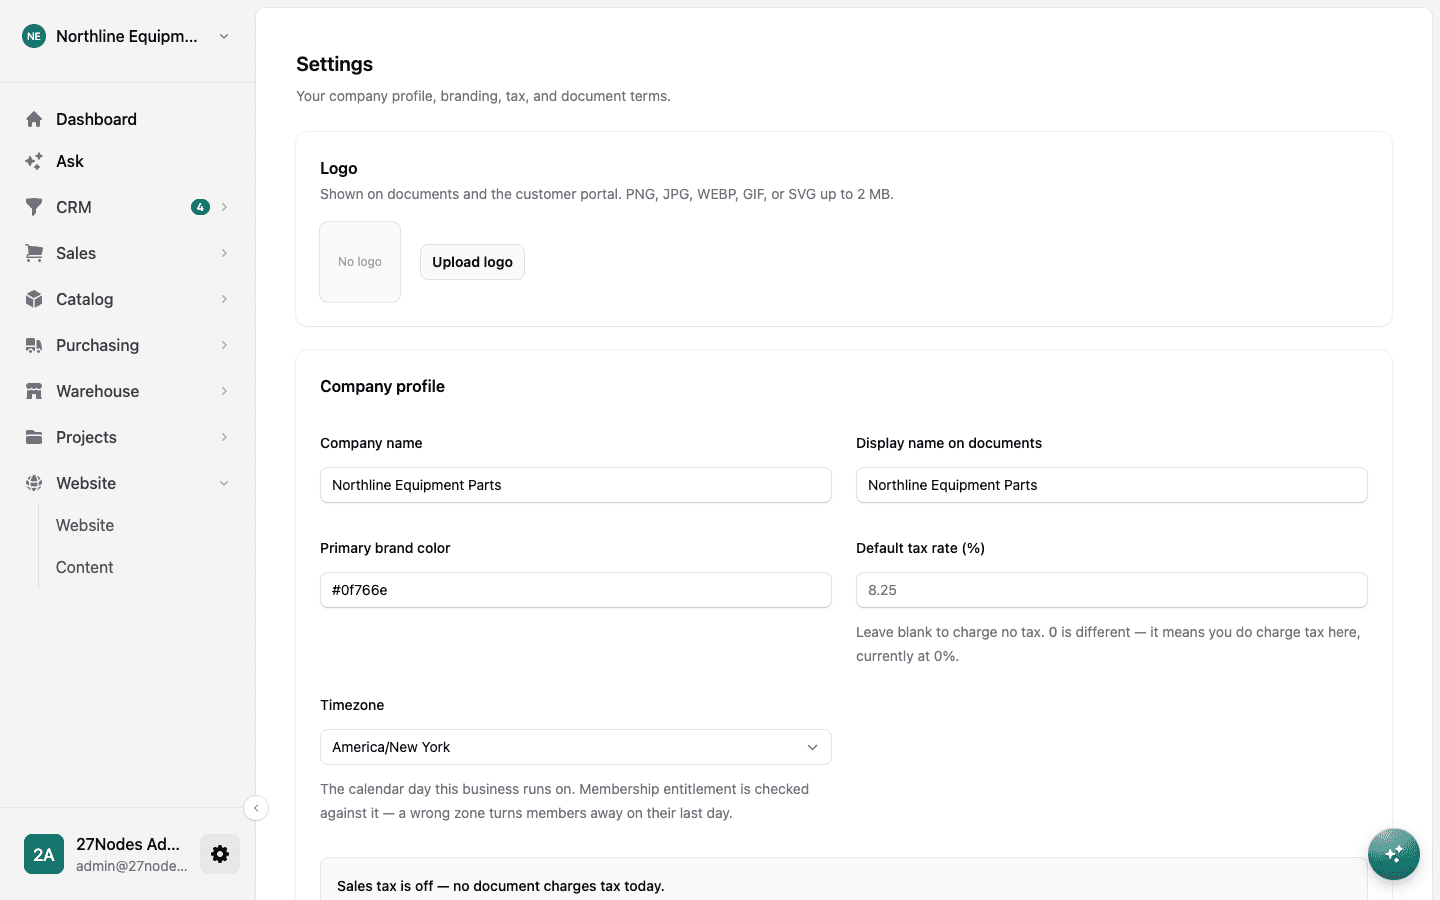The image size is (1440, 900).
Task: Click 'Leave blank to charge no tax' hint
Action: [x=1108, y=644]
